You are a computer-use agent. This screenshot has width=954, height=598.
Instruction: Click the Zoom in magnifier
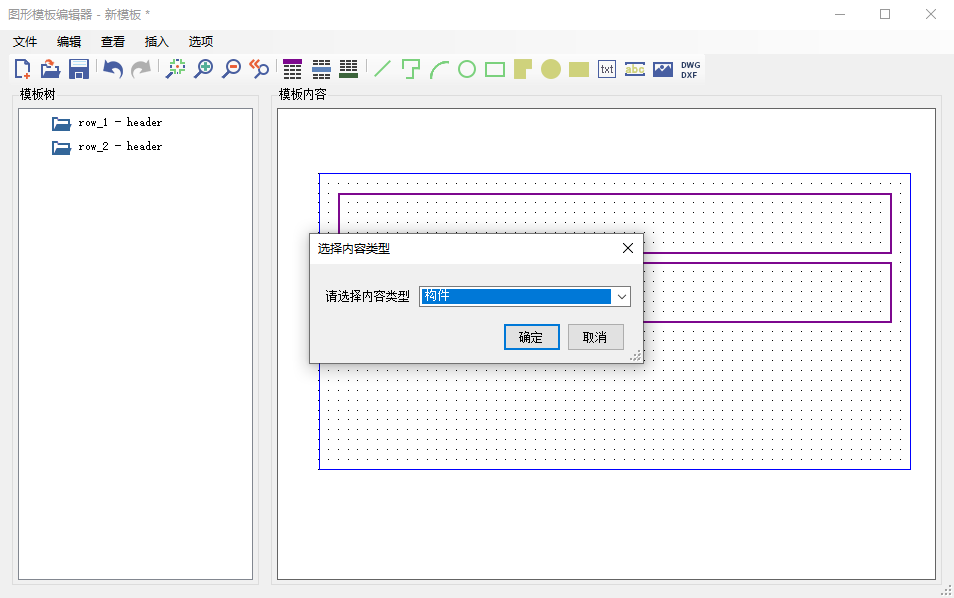[x=203, y=69]
